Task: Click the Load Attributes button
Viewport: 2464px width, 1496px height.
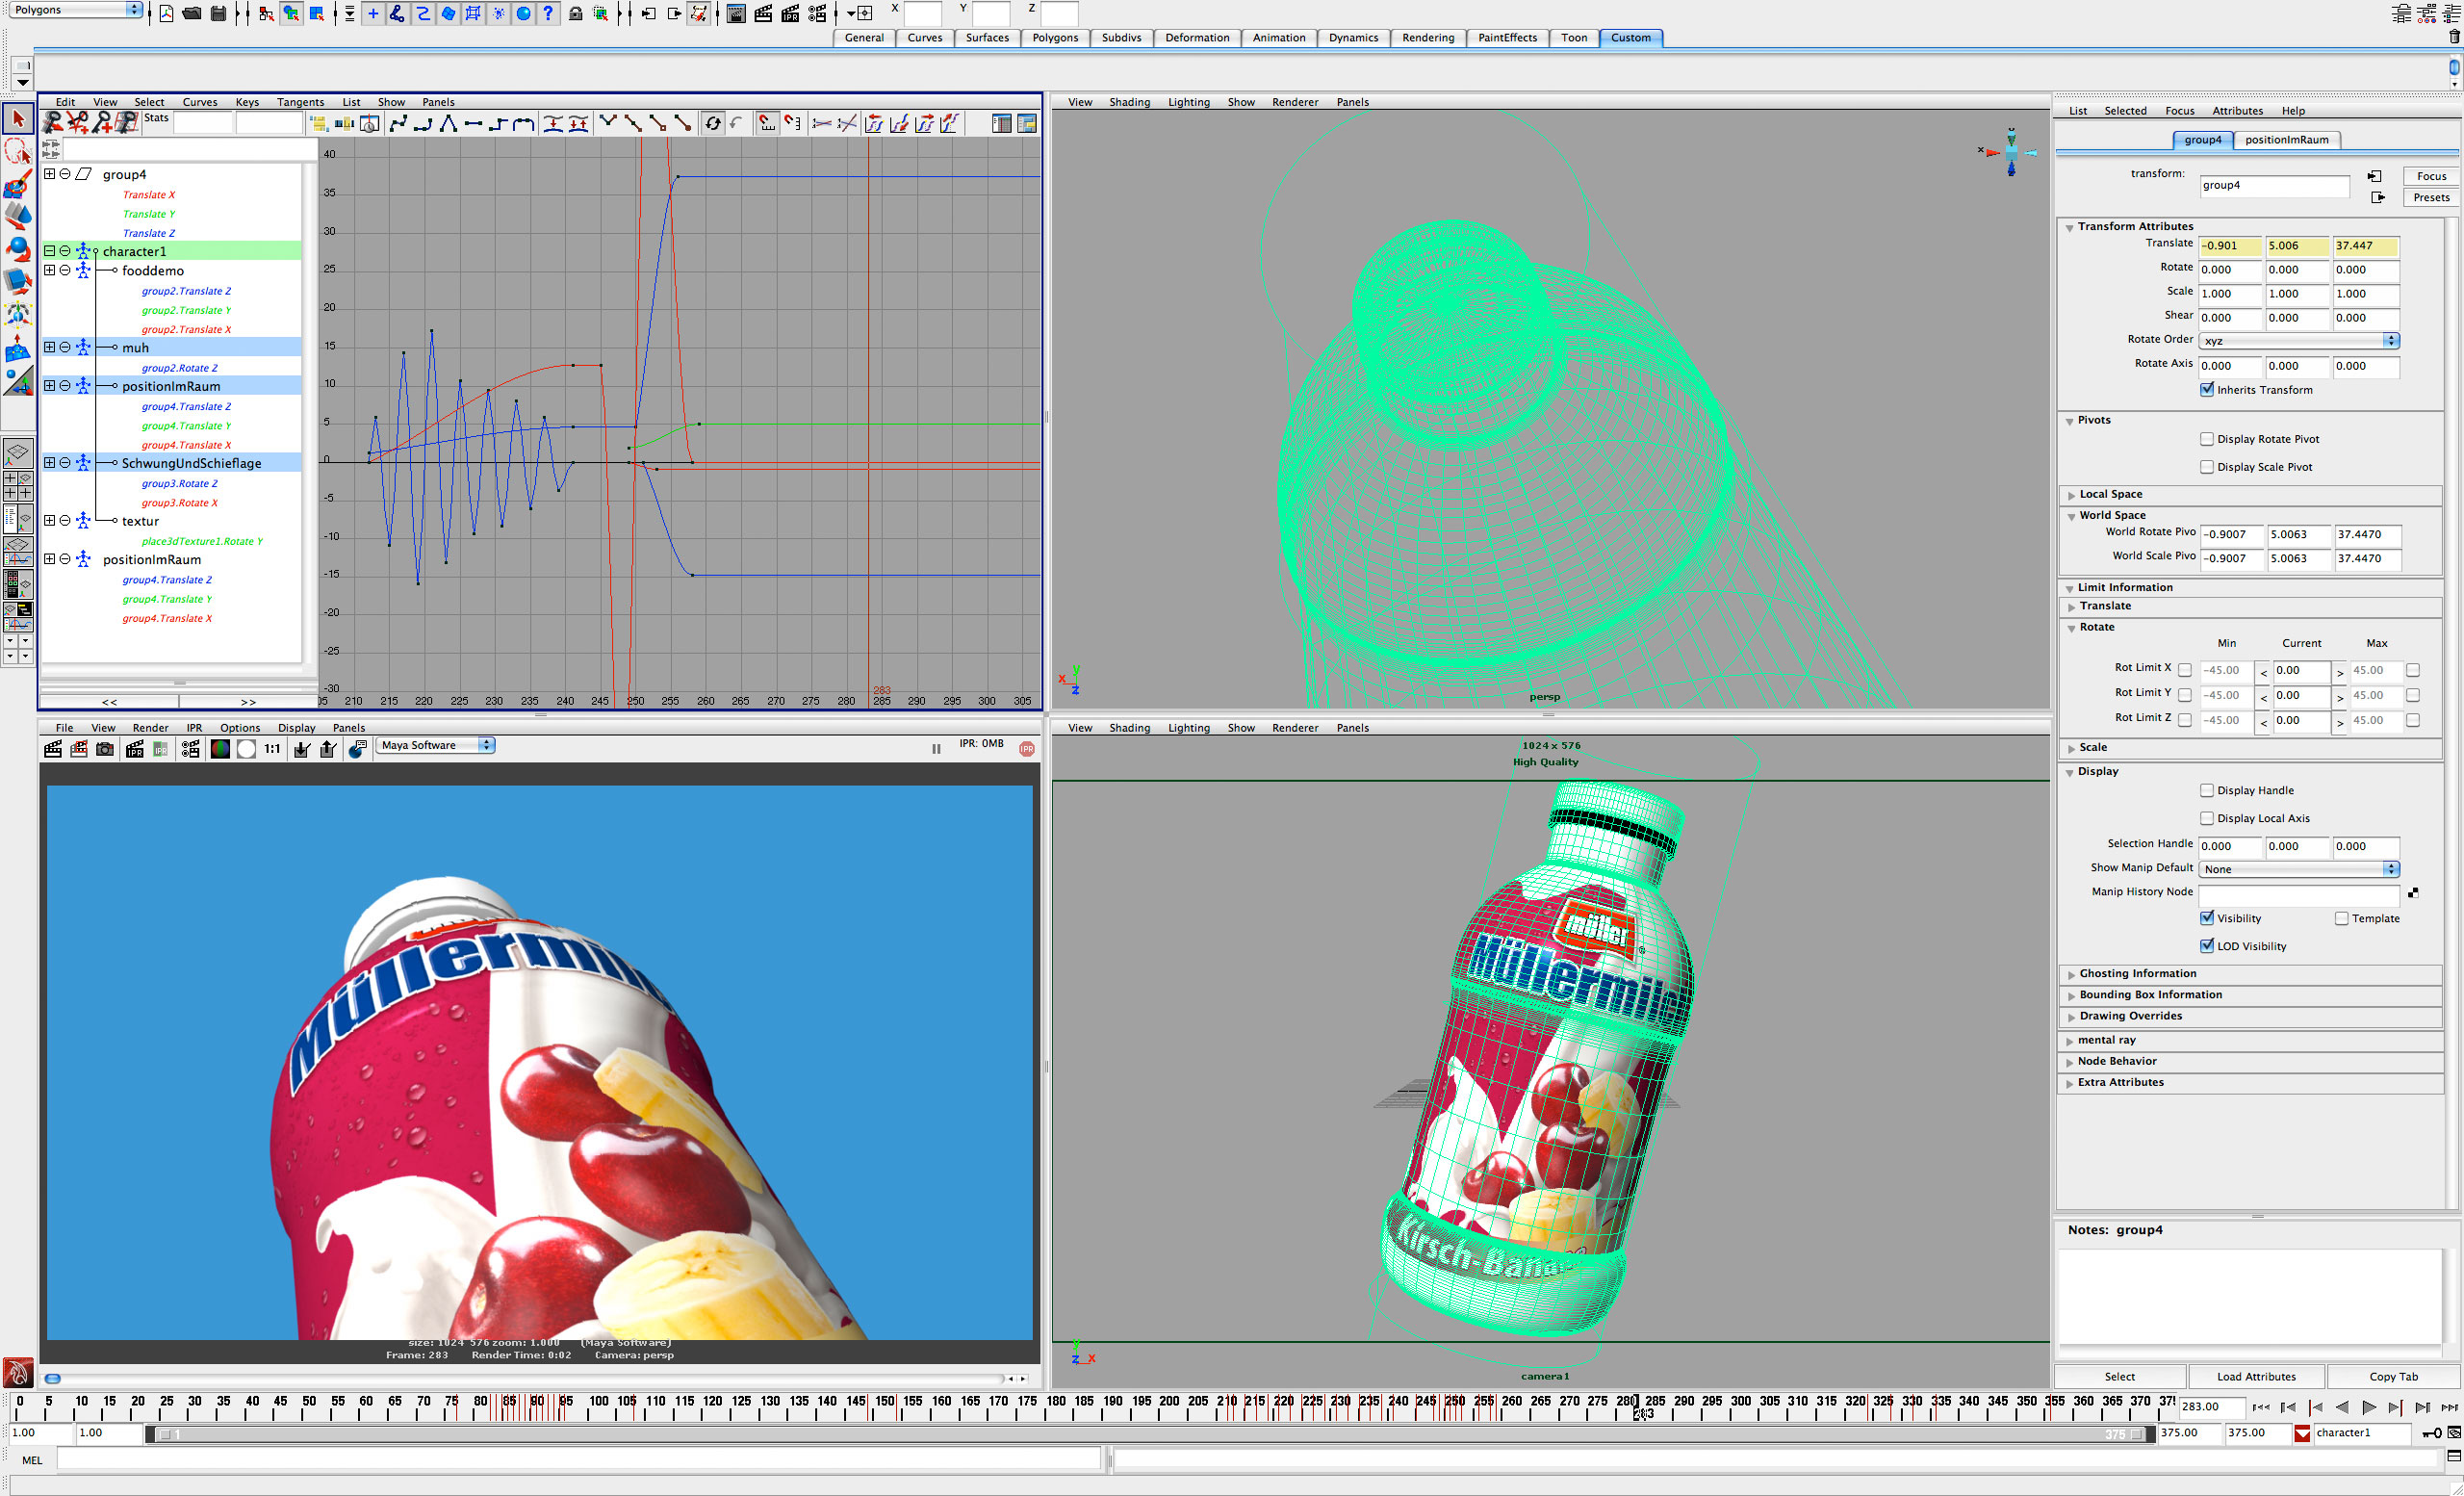Action: (2256, 1377)
